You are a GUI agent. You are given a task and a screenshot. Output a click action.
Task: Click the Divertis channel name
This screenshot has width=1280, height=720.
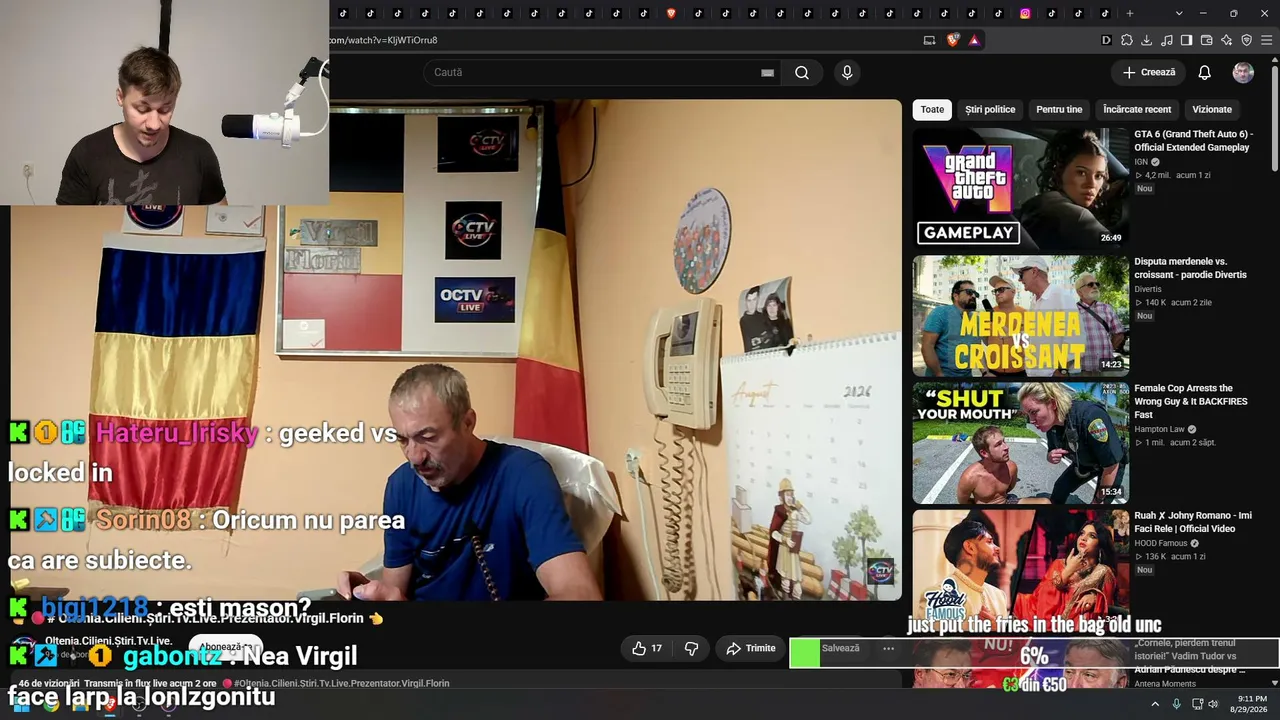[x=1148, y=289]
